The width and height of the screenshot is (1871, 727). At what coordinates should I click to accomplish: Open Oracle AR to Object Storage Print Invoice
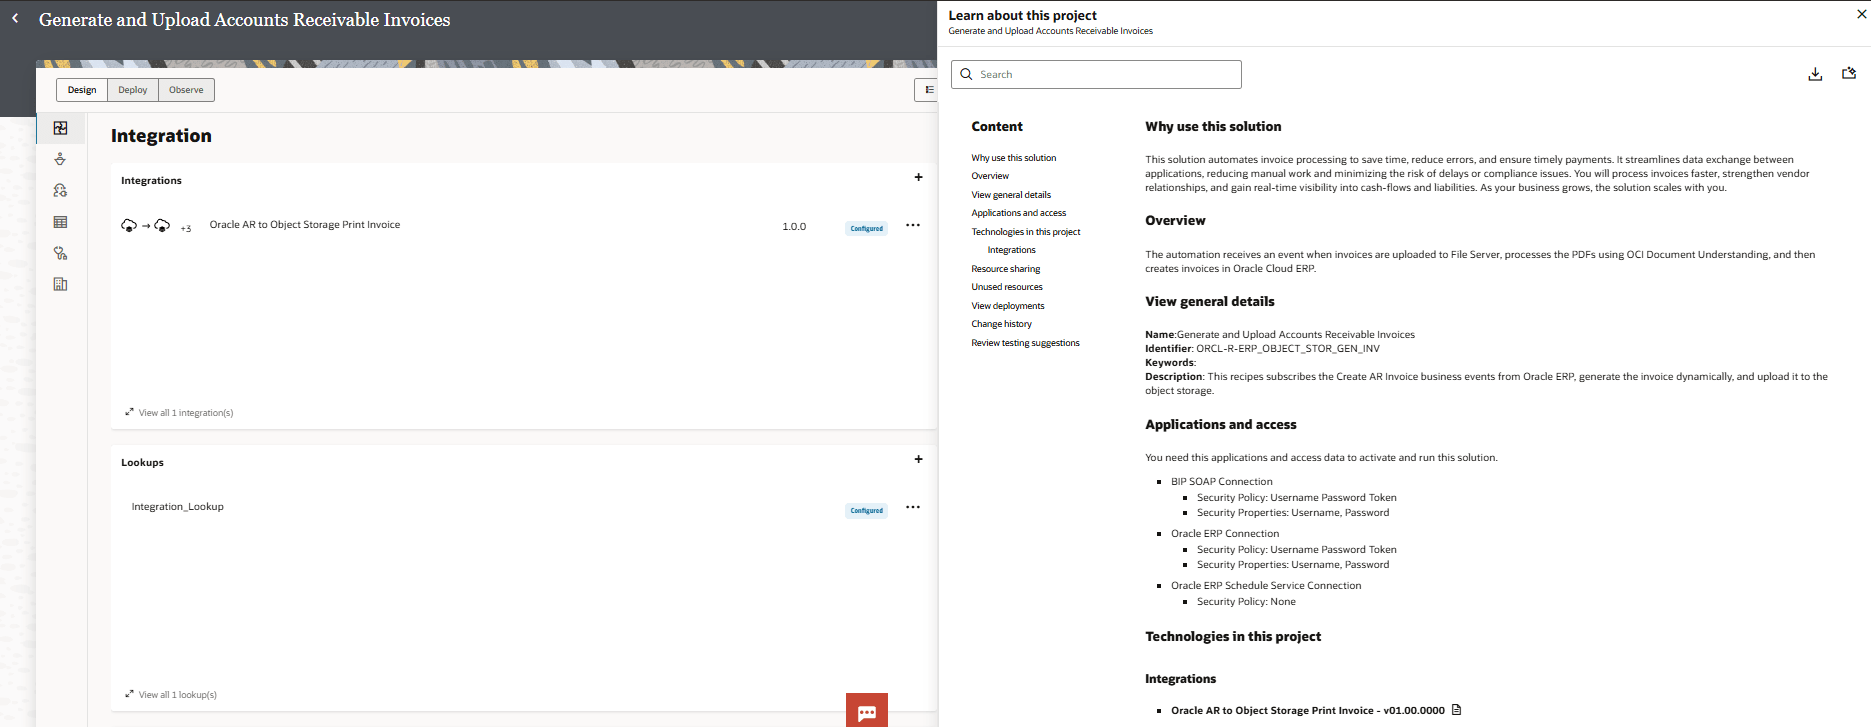(x=304, y=225)
